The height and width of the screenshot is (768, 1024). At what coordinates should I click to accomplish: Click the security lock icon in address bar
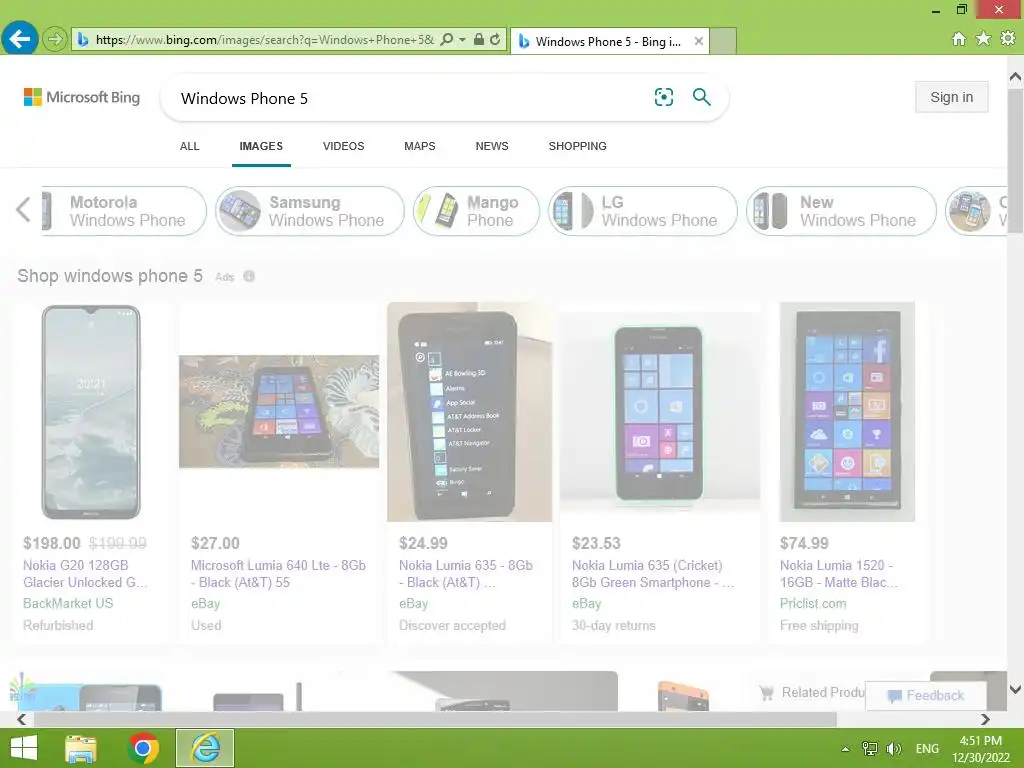479,39
